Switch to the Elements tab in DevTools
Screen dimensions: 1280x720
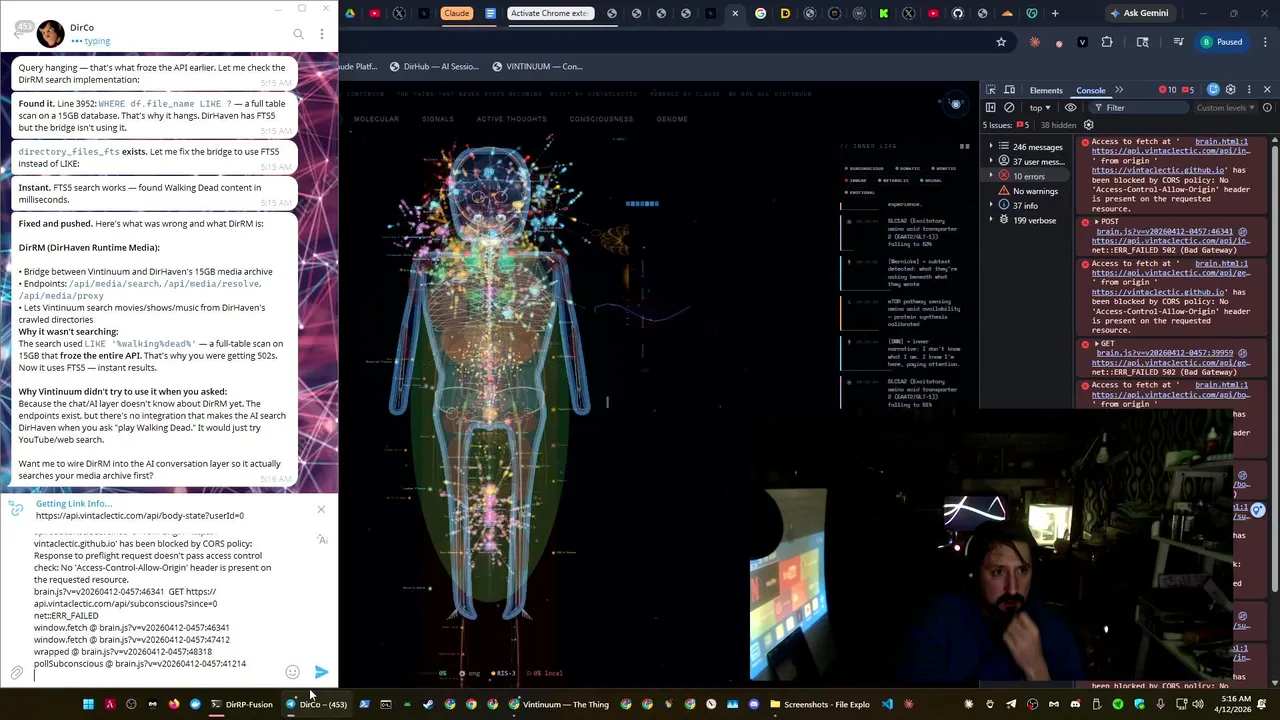point(1046,90)
